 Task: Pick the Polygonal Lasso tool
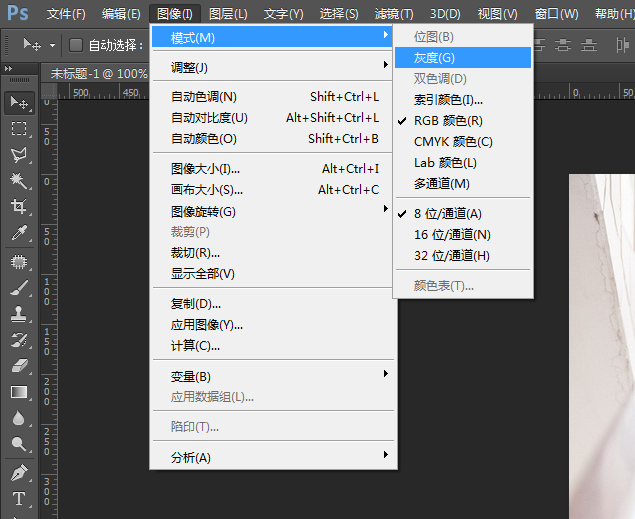click(x=19, y=155)
